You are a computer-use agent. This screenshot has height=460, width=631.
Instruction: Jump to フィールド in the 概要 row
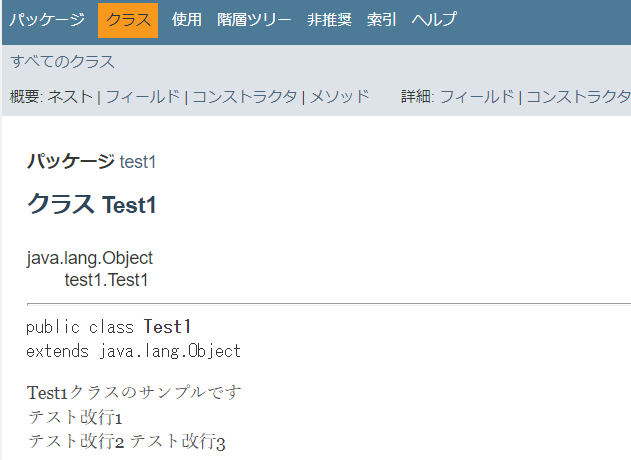pyautogui.click(x=143, y=97)
